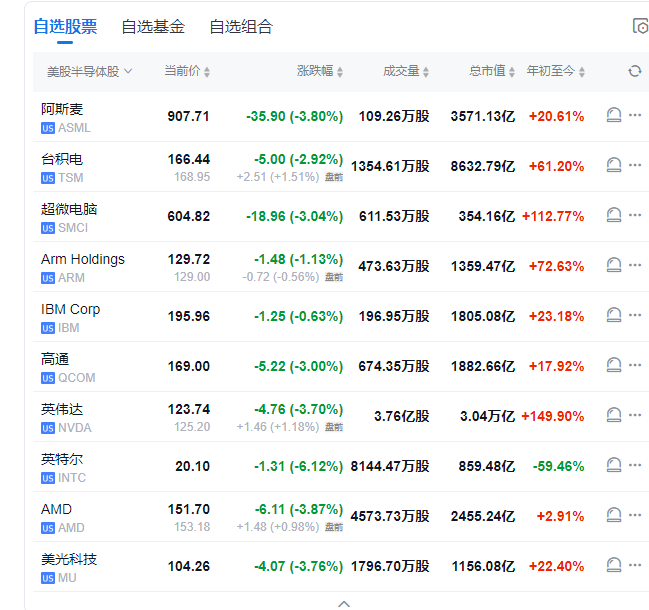649x610 pixels.
Task: Open more options for the MU row
Action: click(x=635, y=565)
